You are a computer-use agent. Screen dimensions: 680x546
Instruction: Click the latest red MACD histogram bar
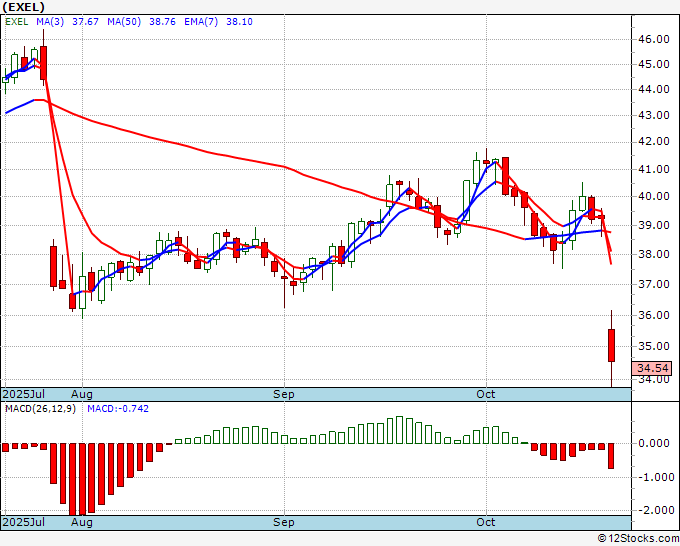tap(611, 456)
